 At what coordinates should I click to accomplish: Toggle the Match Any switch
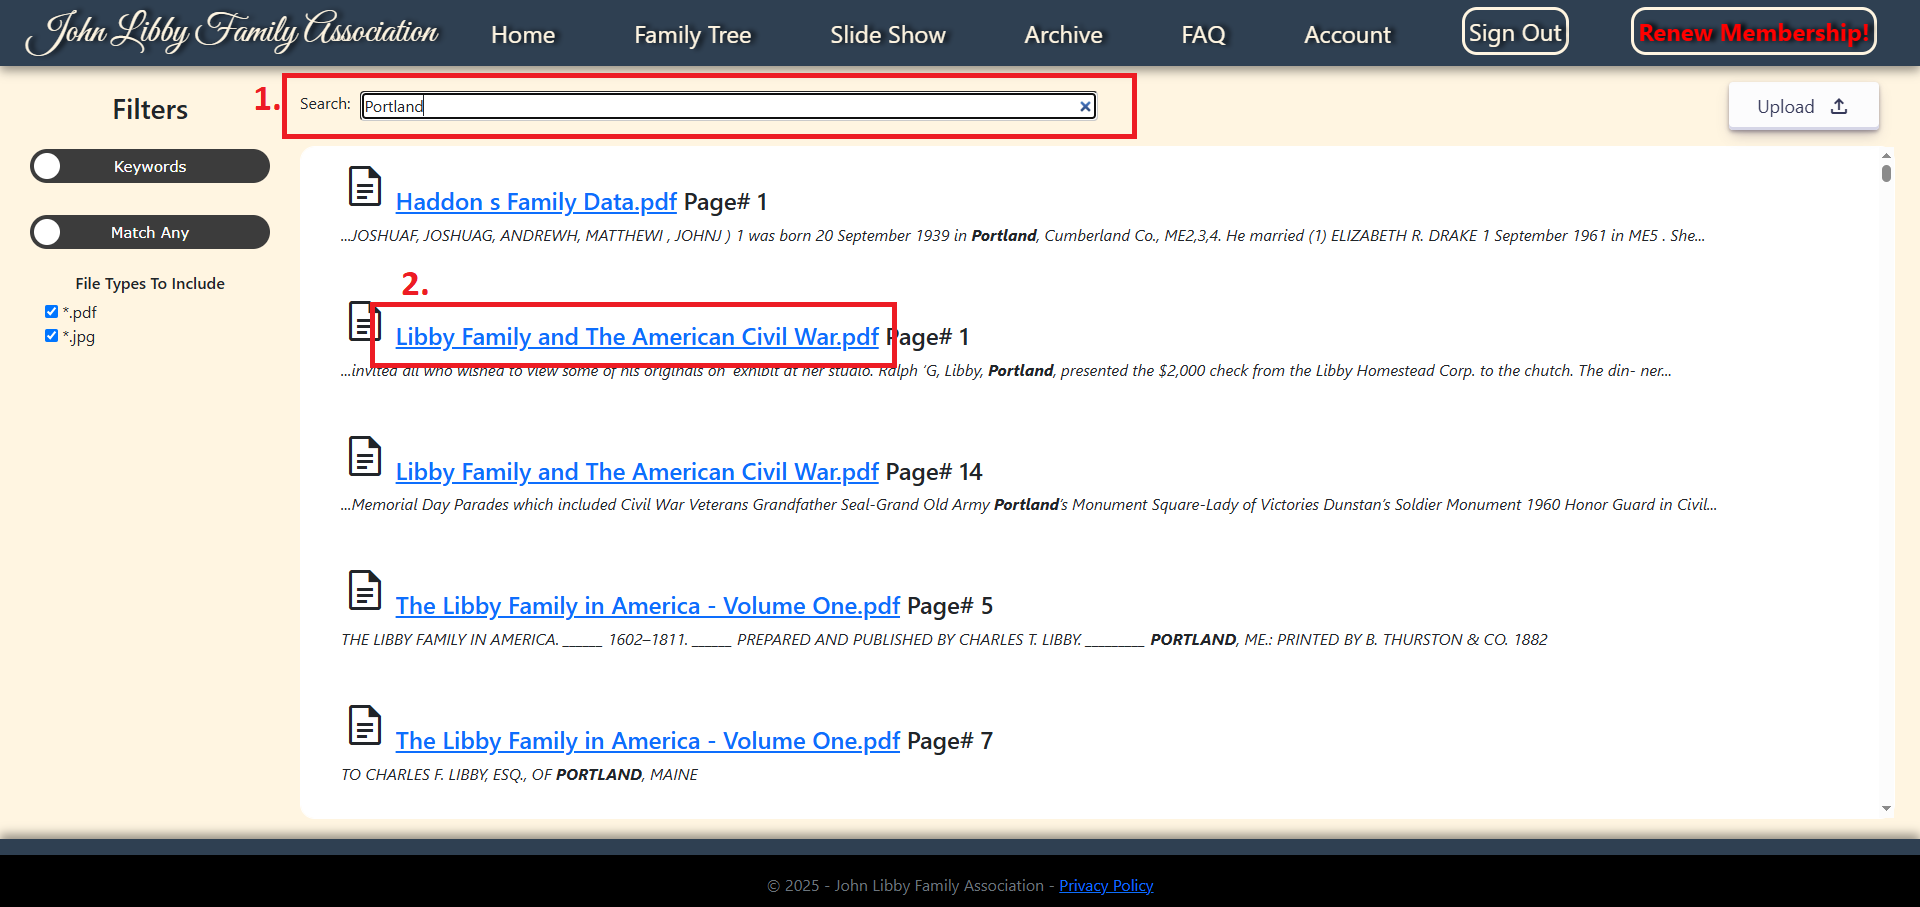tap(150, 232)
